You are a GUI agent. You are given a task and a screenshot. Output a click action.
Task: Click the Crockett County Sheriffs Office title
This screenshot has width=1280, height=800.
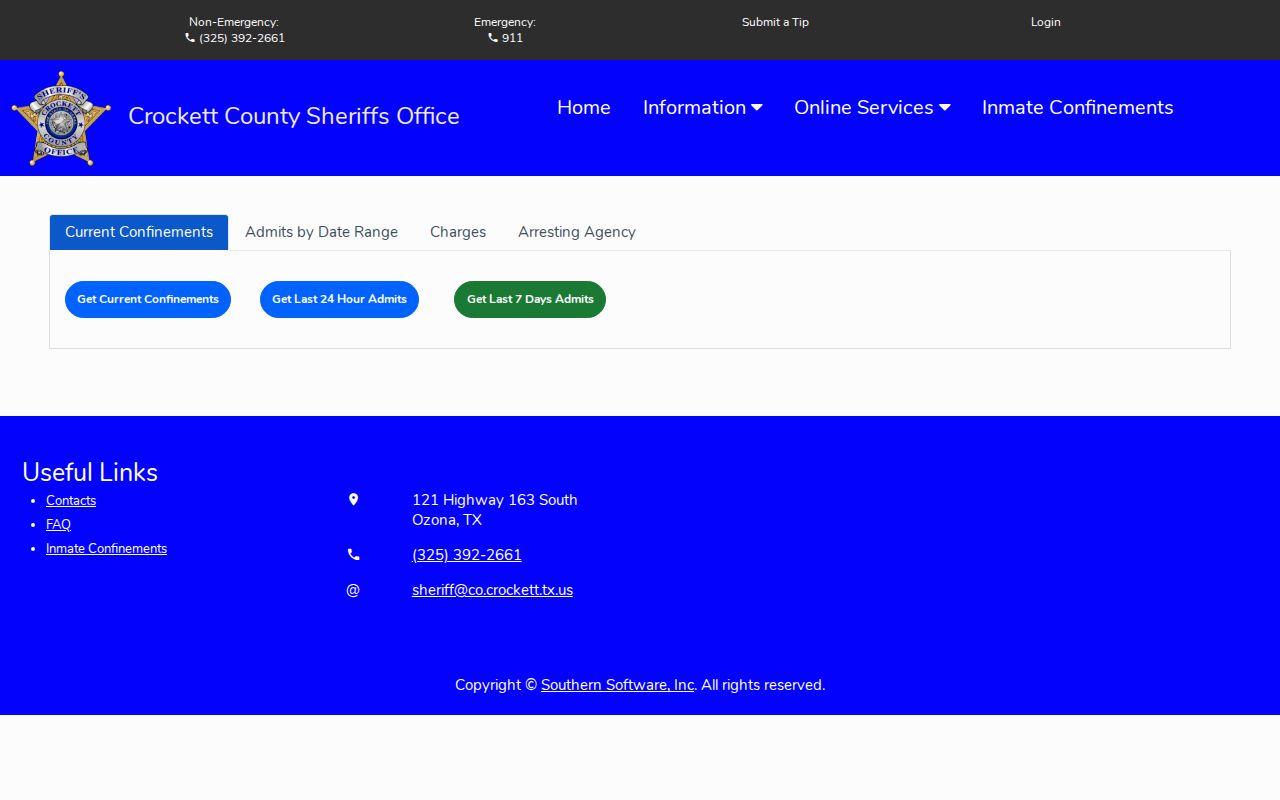(x=294, y=116)
